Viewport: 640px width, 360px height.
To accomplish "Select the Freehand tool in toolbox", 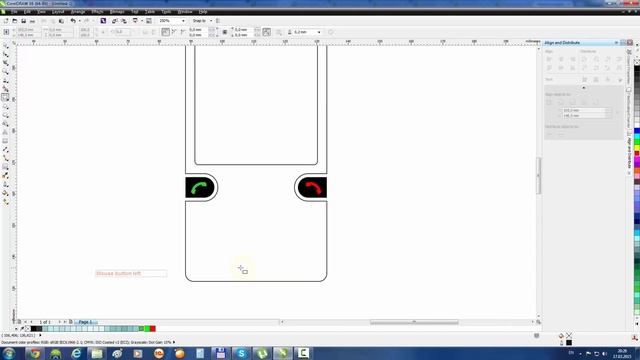I will [5, 80].
